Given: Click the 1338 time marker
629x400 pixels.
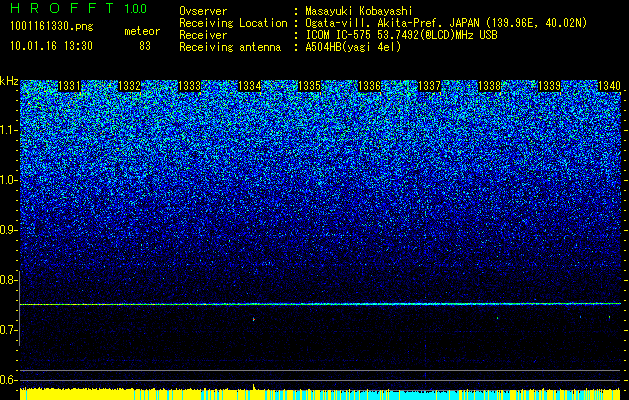Looking at the screenshot, I should pos(490,86).
